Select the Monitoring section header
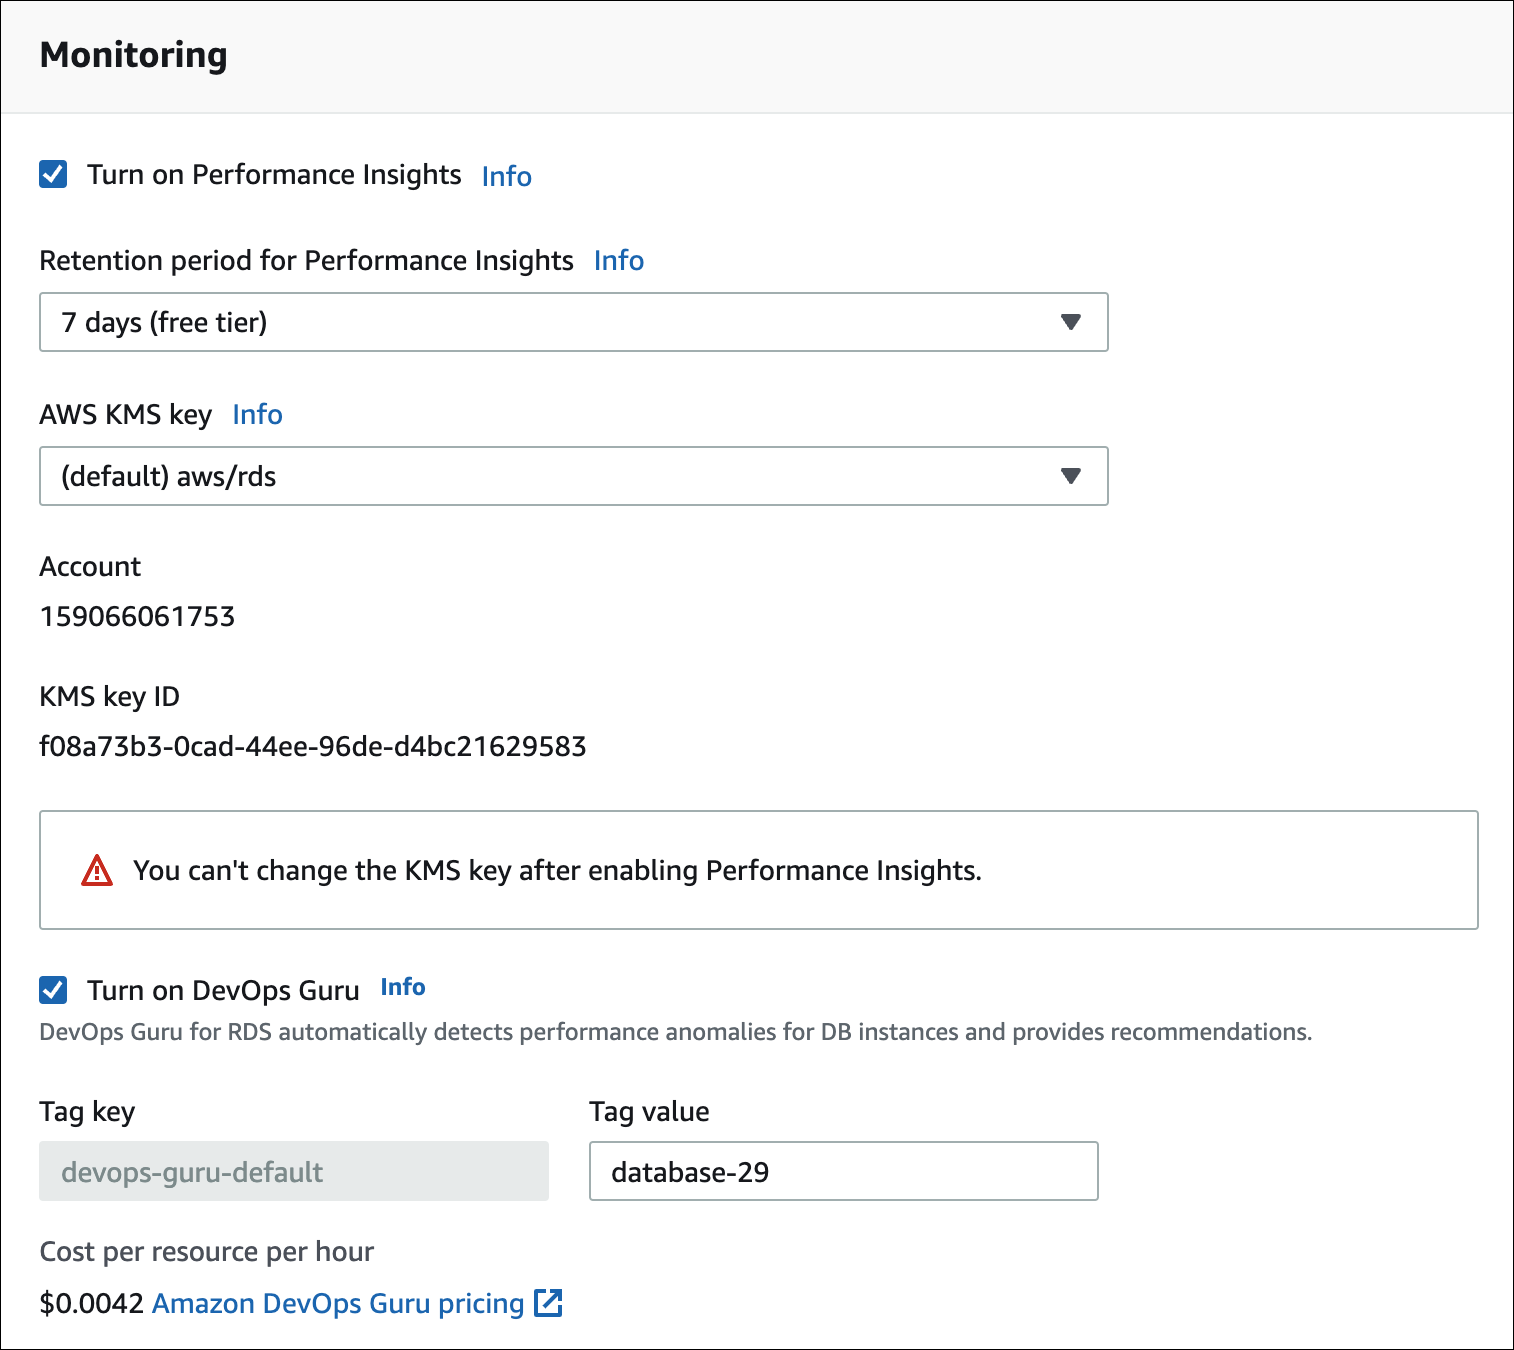The height and width of the screenshot is (1350, 1514). point(134,55)
